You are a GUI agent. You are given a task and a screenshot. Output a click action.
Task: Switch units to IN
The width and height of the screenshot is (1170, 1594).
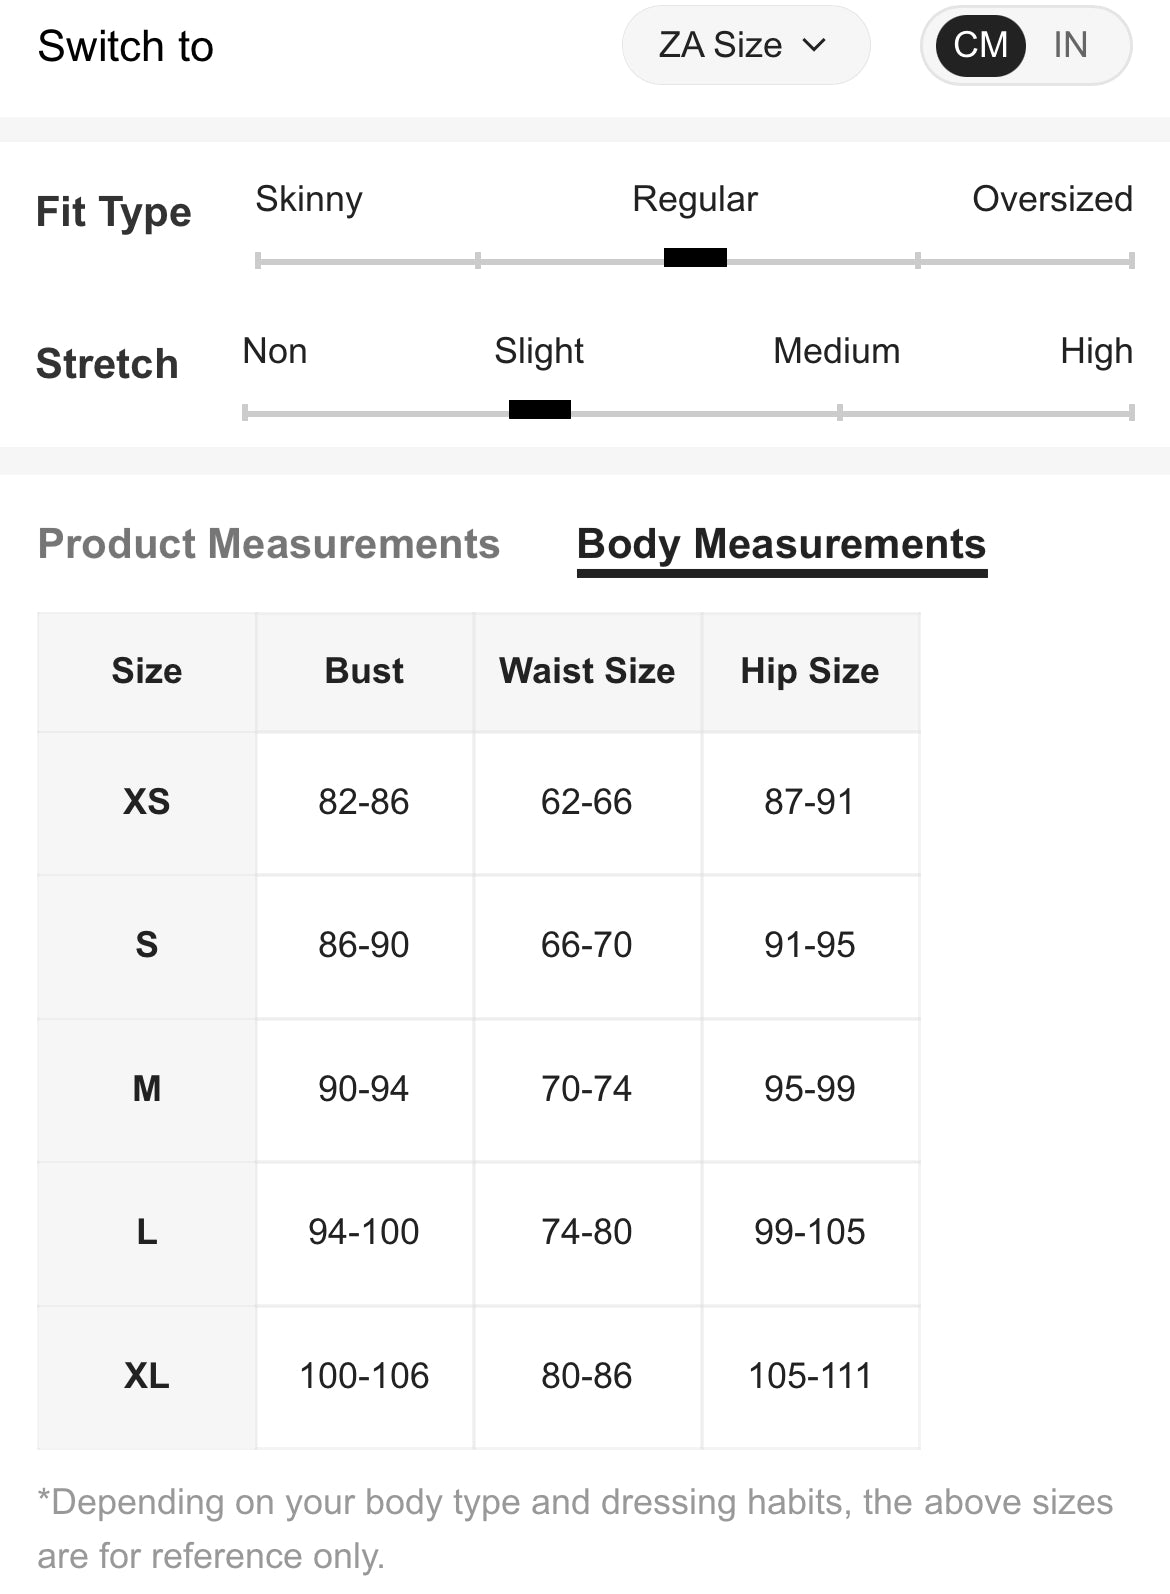pos(1070,45)
